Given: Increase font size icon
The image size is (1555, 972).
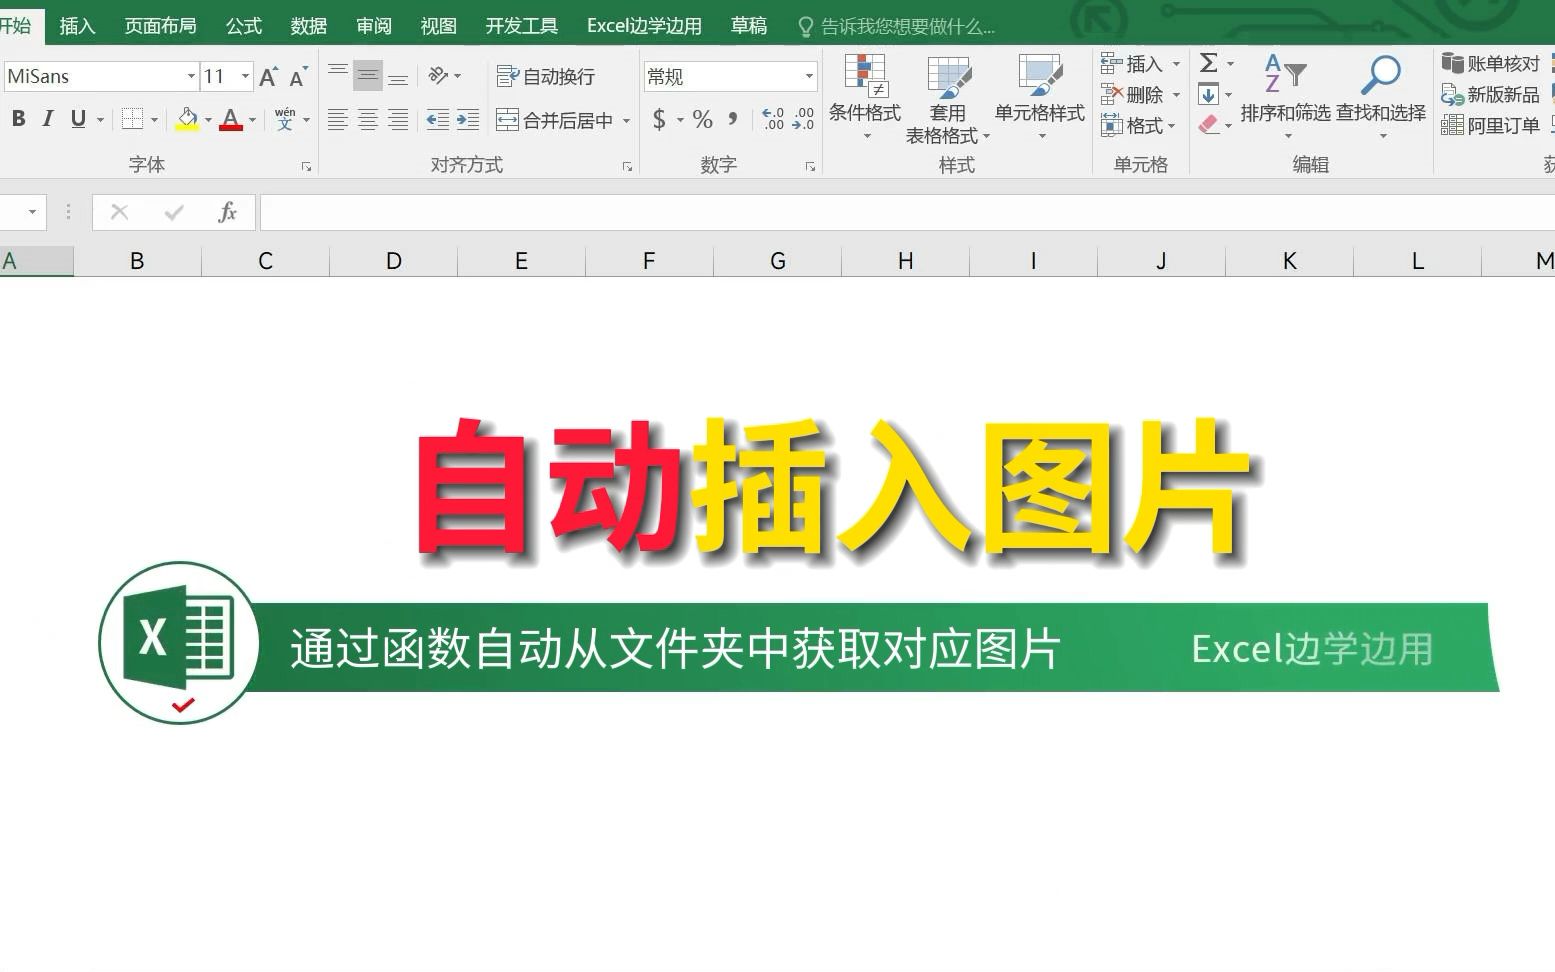Looking at the screenshot, I should (268, 76).
